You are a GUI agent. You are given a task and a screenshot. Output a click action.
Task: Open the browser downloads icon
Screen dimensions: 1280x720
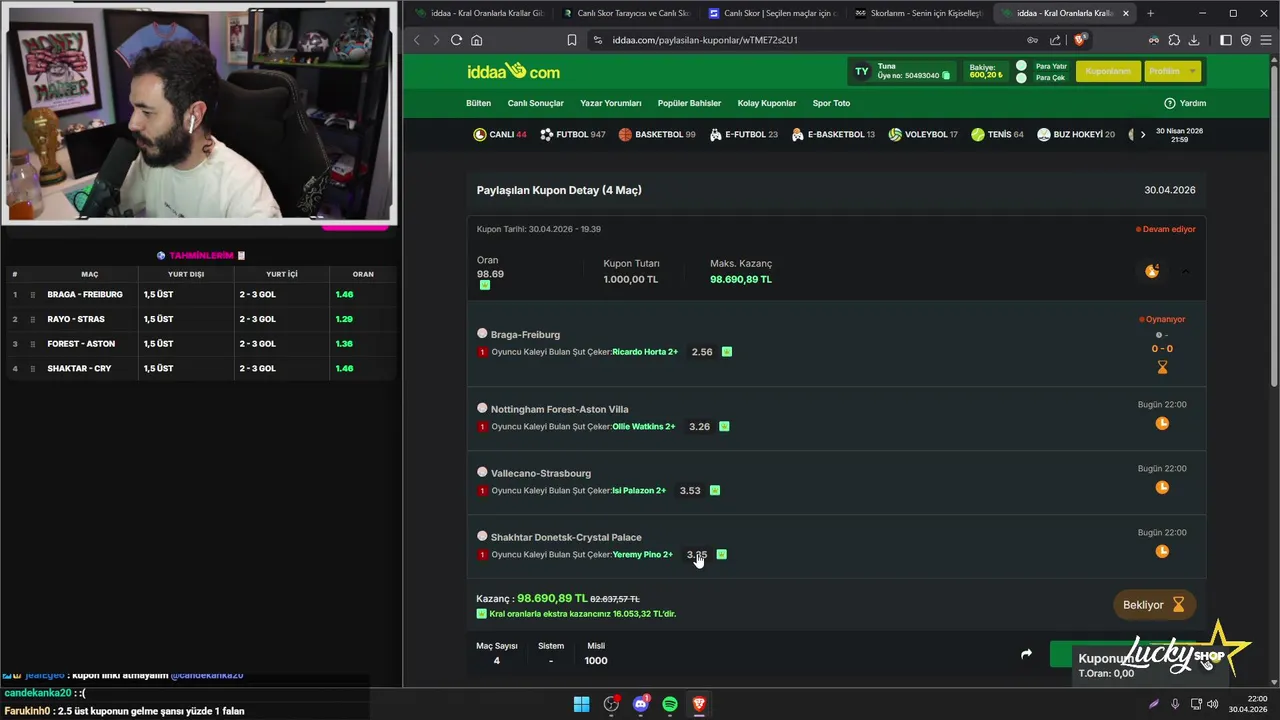click(x=1194, y=40)
